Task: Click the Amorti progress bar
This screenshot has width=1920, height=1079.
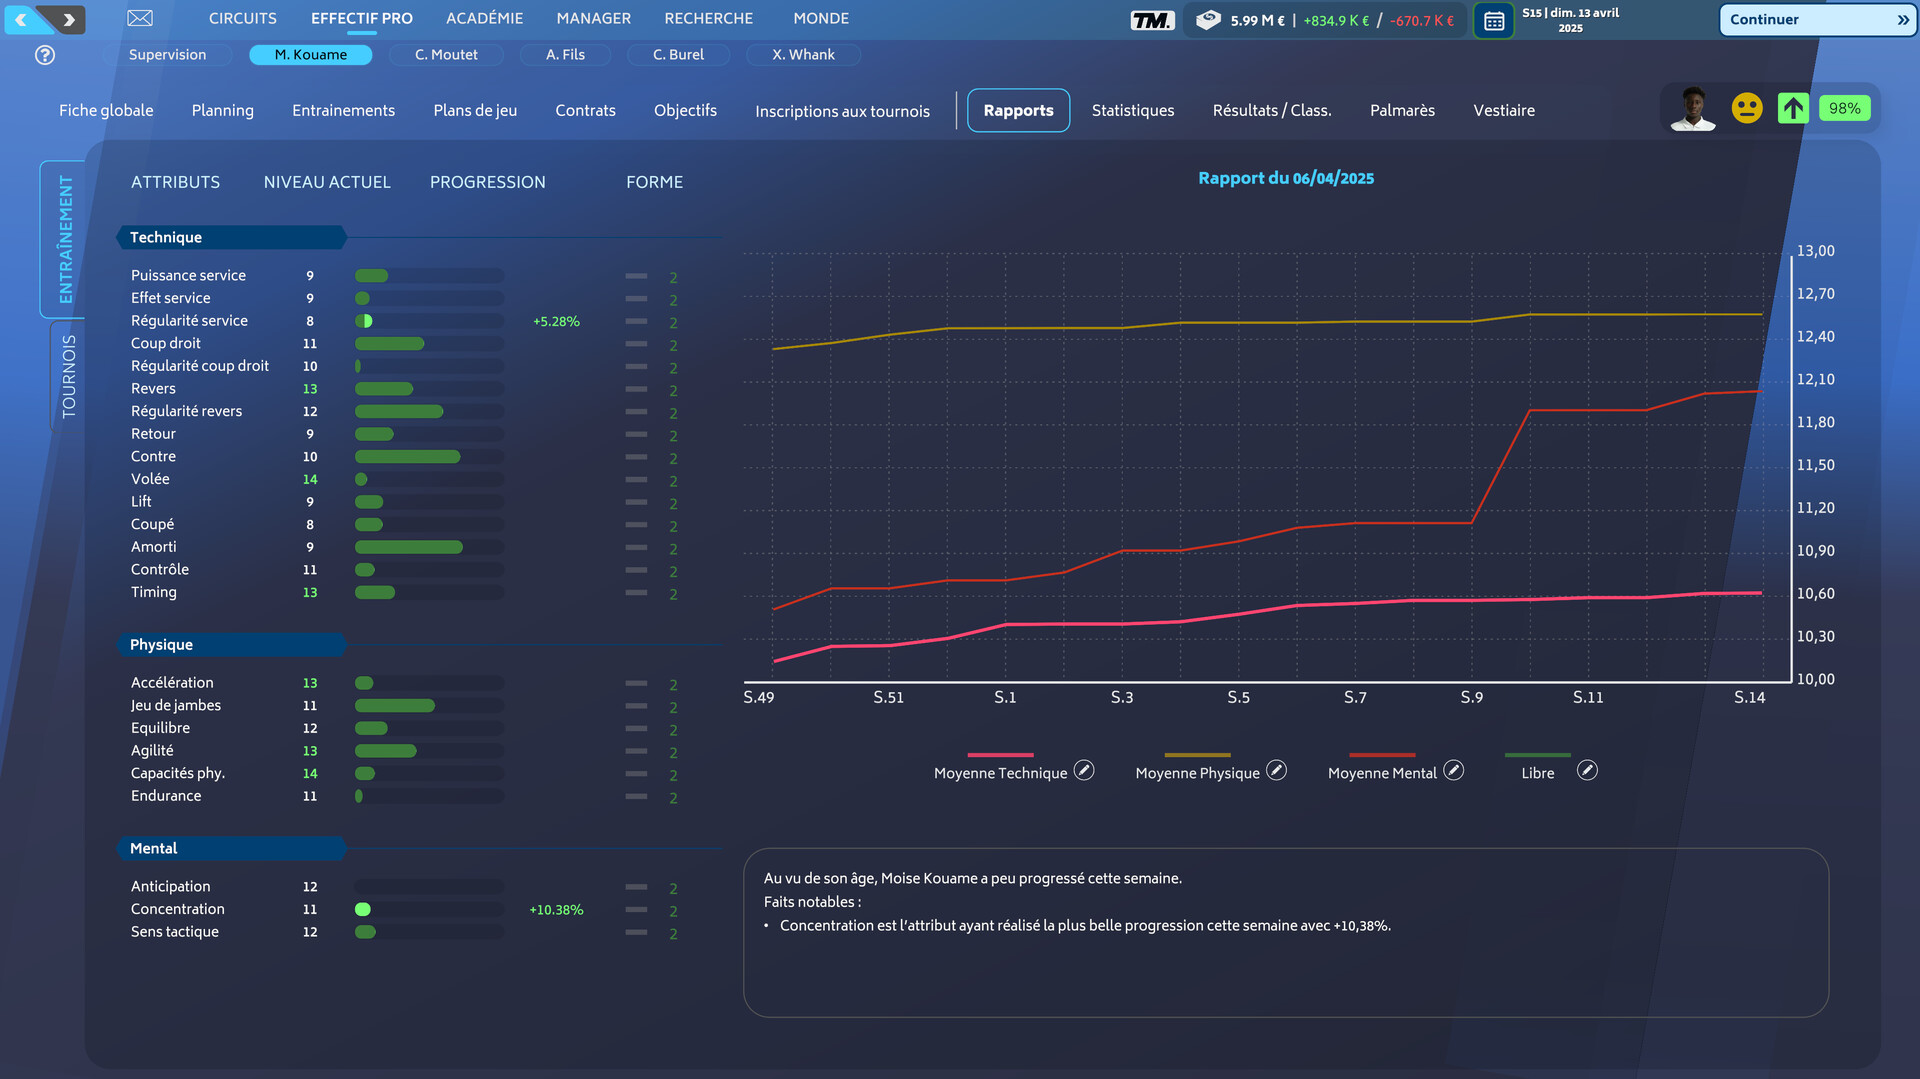Action: tap(429, 547)
